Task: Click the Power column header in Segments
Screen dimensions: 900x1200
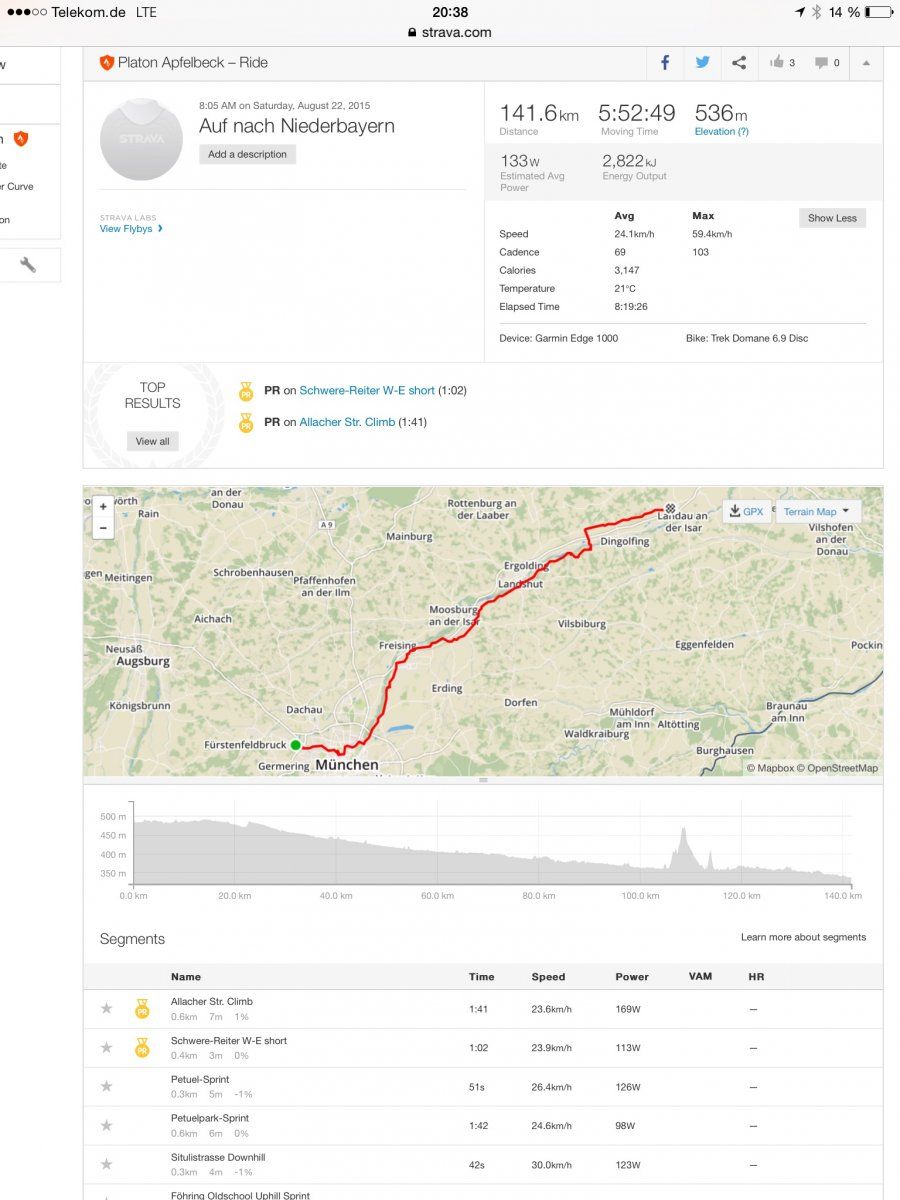Action: click(632, 977)
